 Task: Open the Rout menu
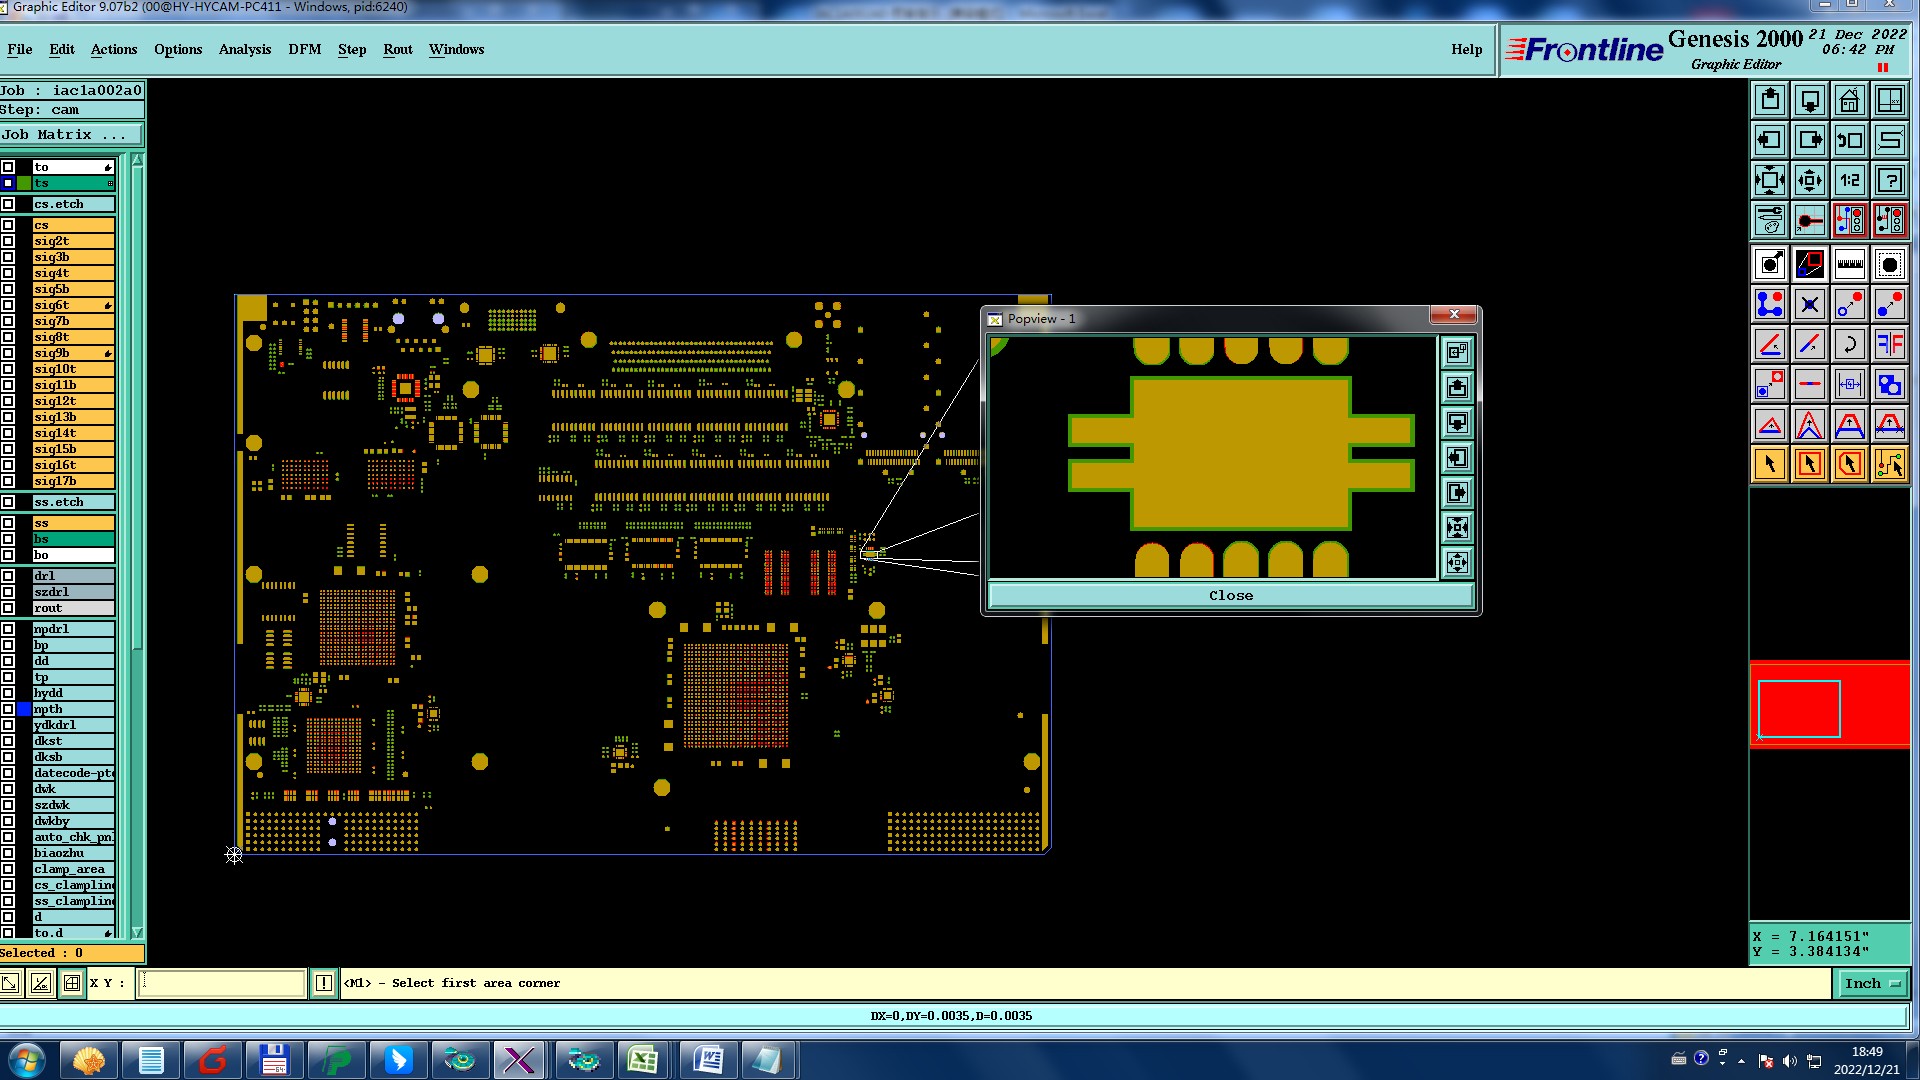pos(398,49)
